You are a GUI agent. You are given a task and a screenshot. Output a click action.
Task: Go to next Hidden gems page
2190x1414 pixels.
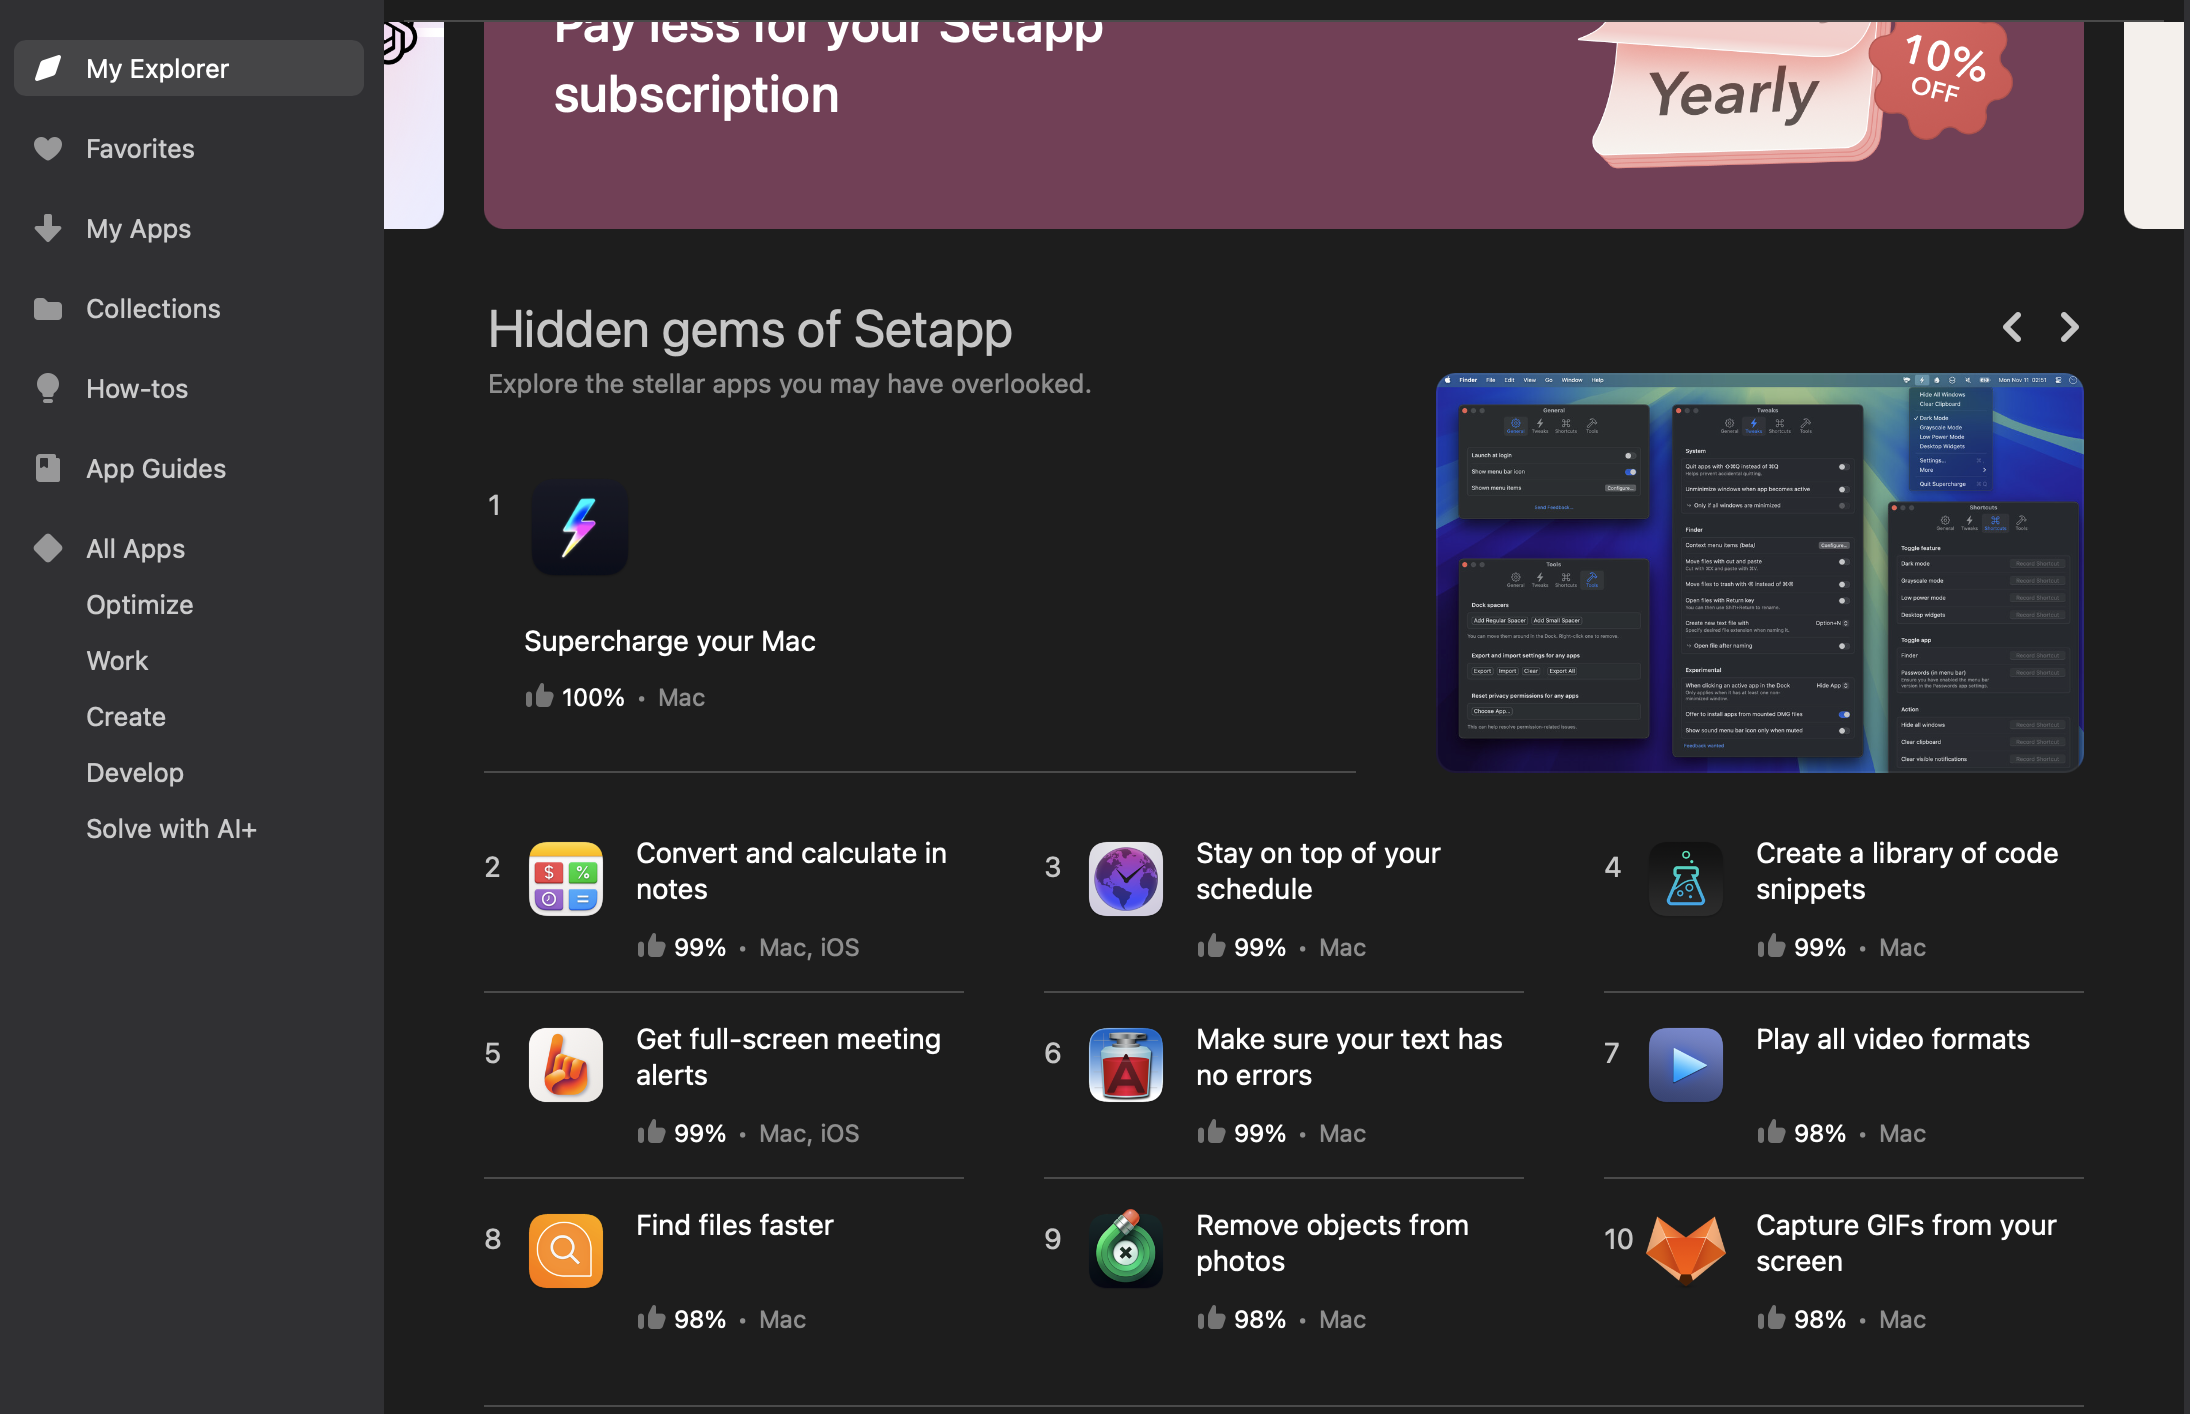(x=2069, y=327)
